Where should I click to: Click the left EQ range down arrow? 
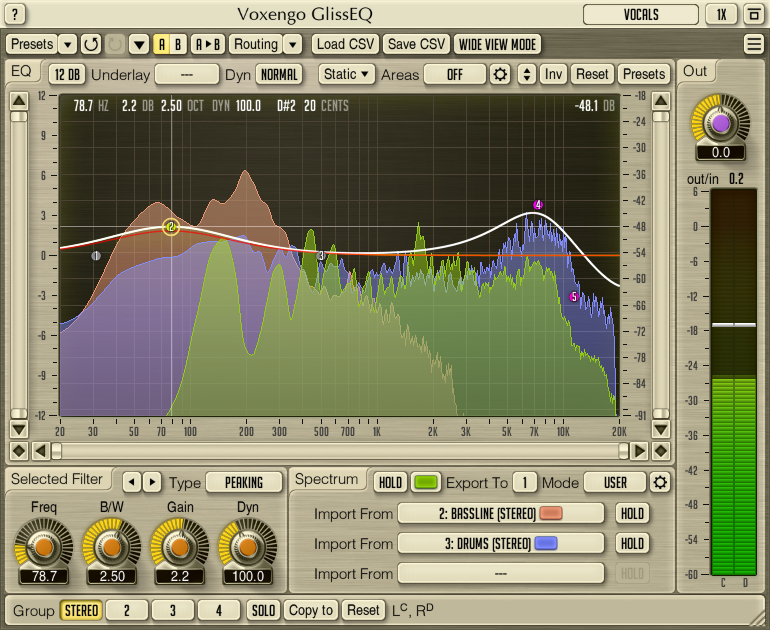[19, 430]
